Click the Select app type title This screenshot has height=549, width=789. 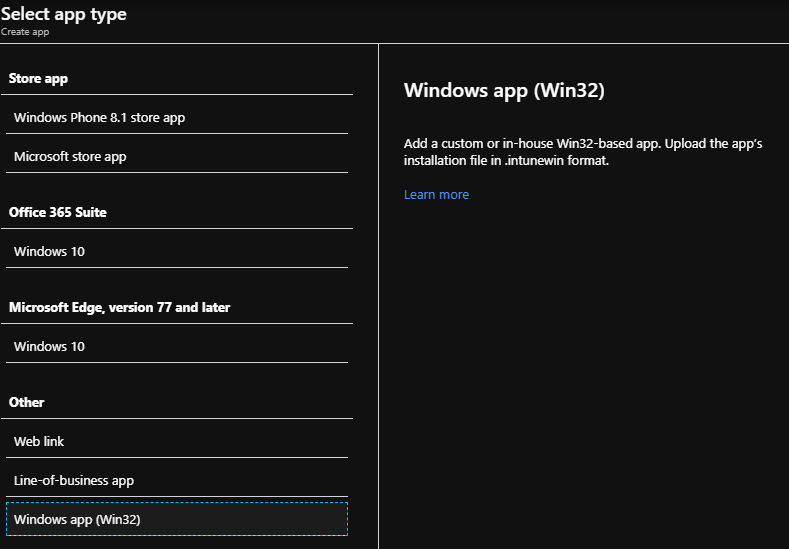pos(63,14)
